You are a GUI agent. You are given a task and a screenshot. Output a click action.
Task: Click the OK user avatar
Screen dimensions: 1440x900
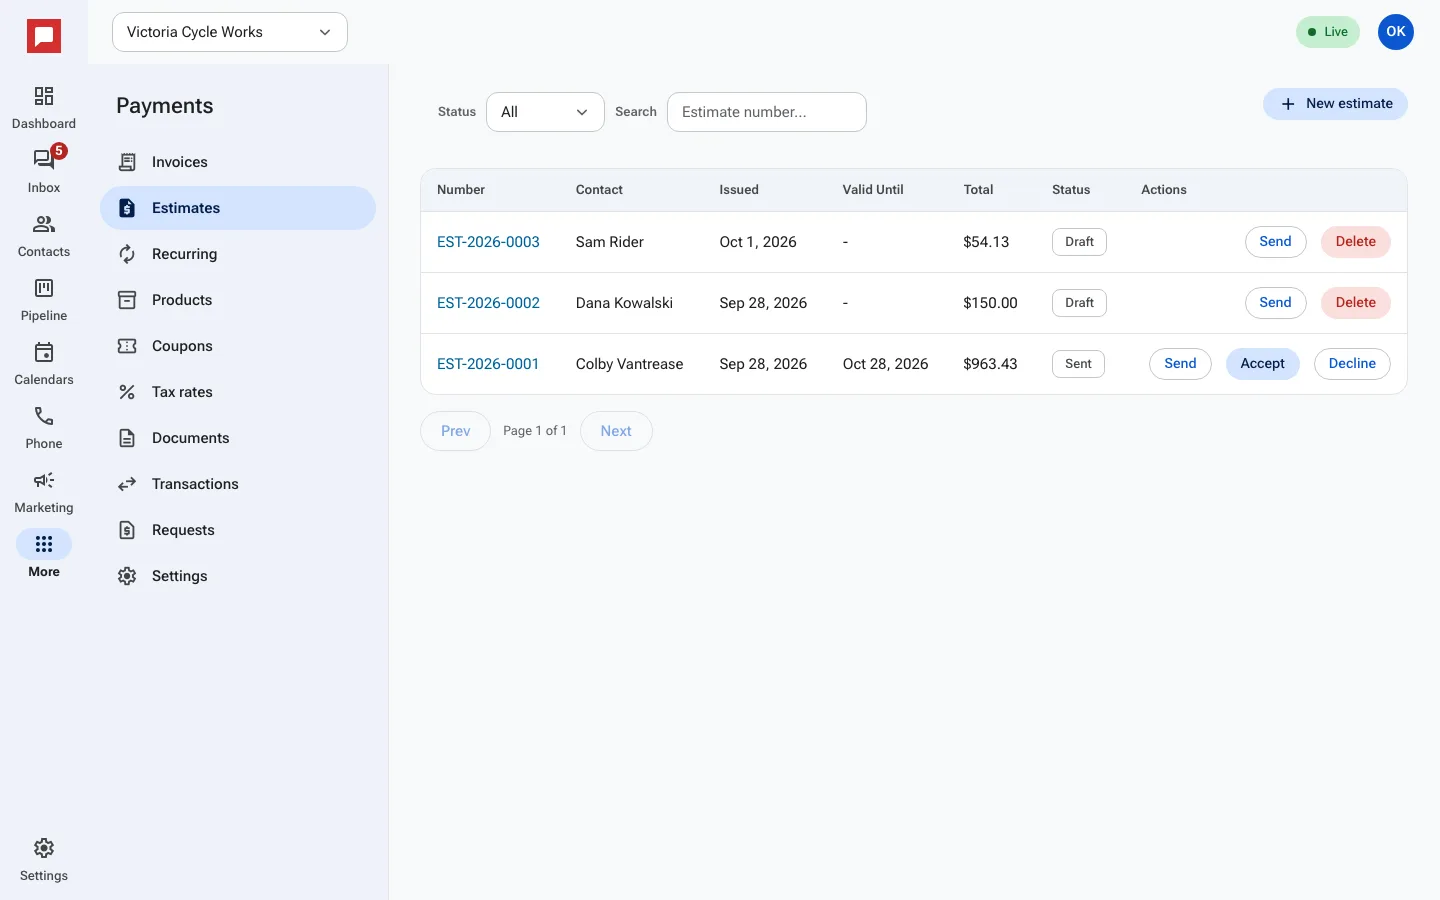[x=1396, y=32]
